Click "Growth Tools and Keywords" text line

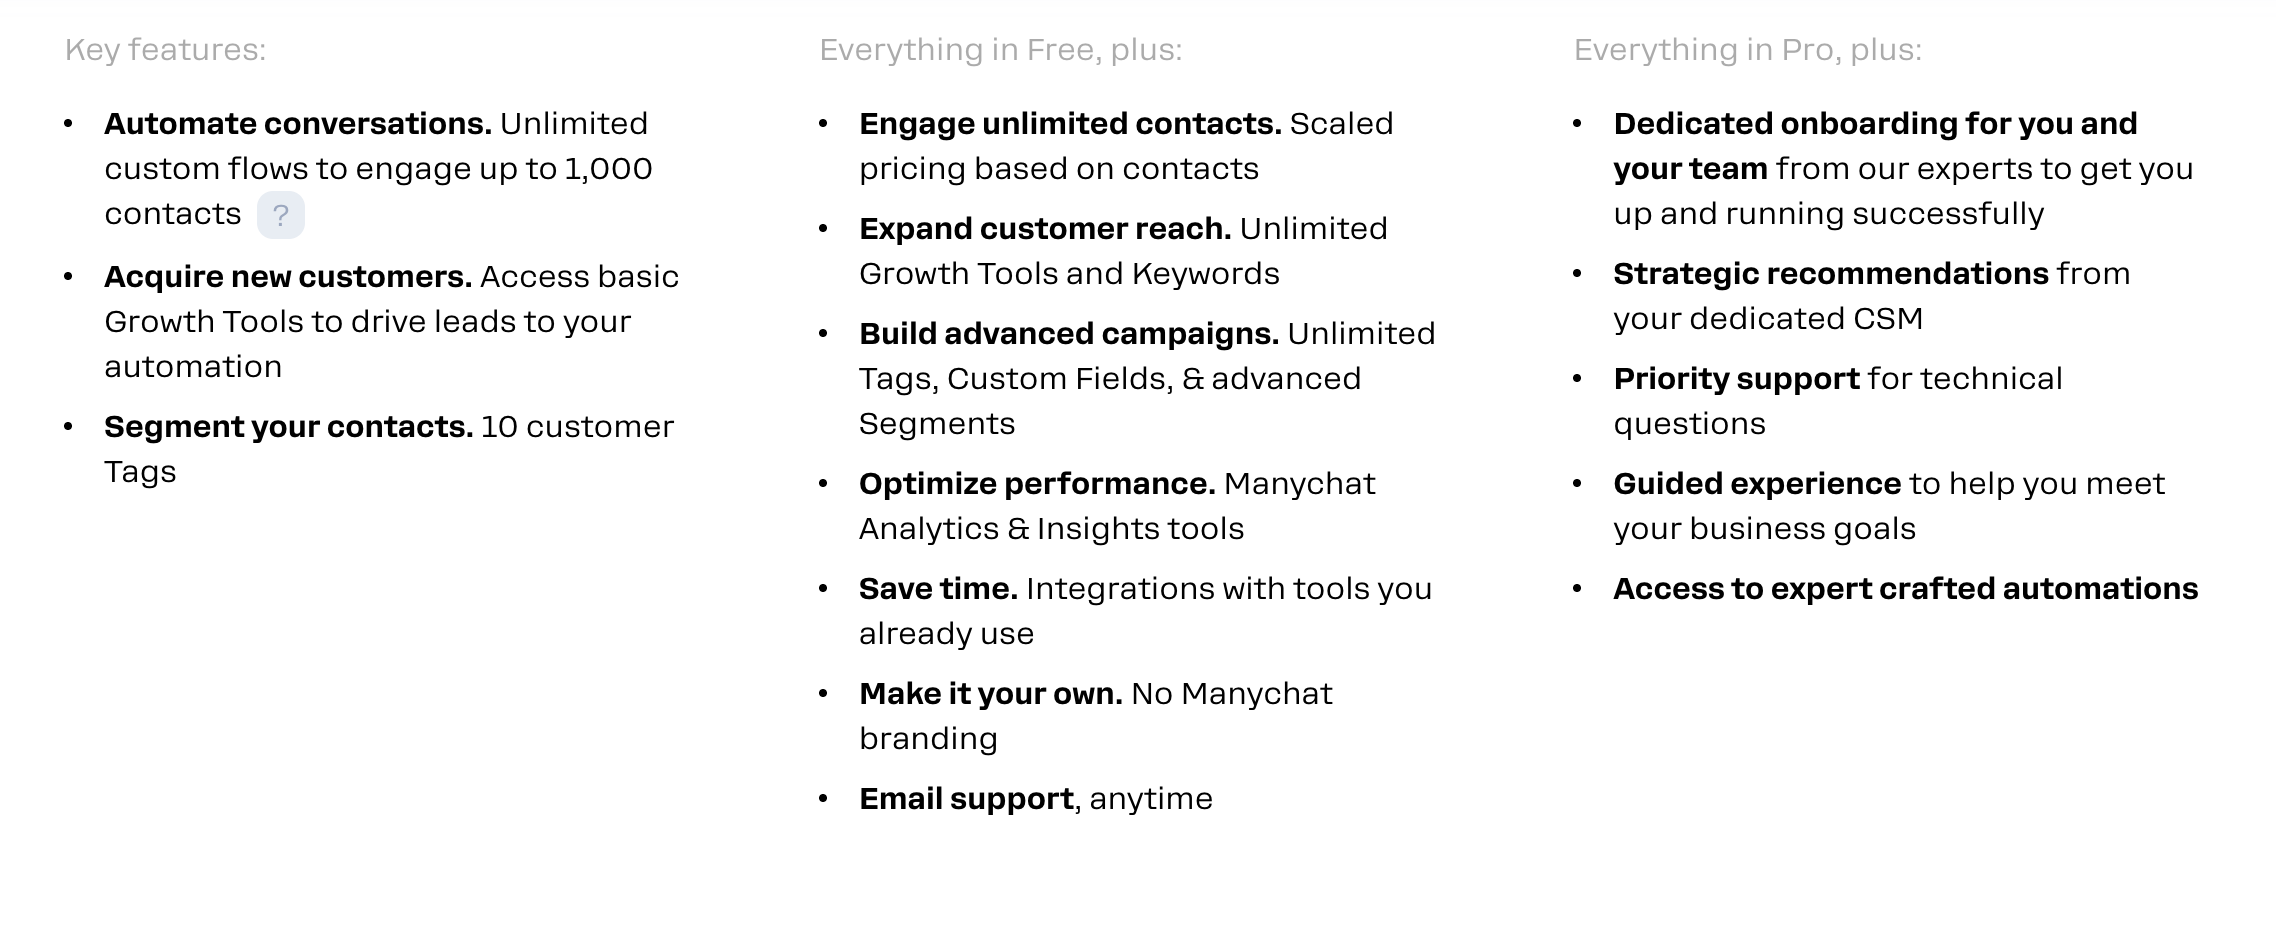click(x=1069, y=274)
